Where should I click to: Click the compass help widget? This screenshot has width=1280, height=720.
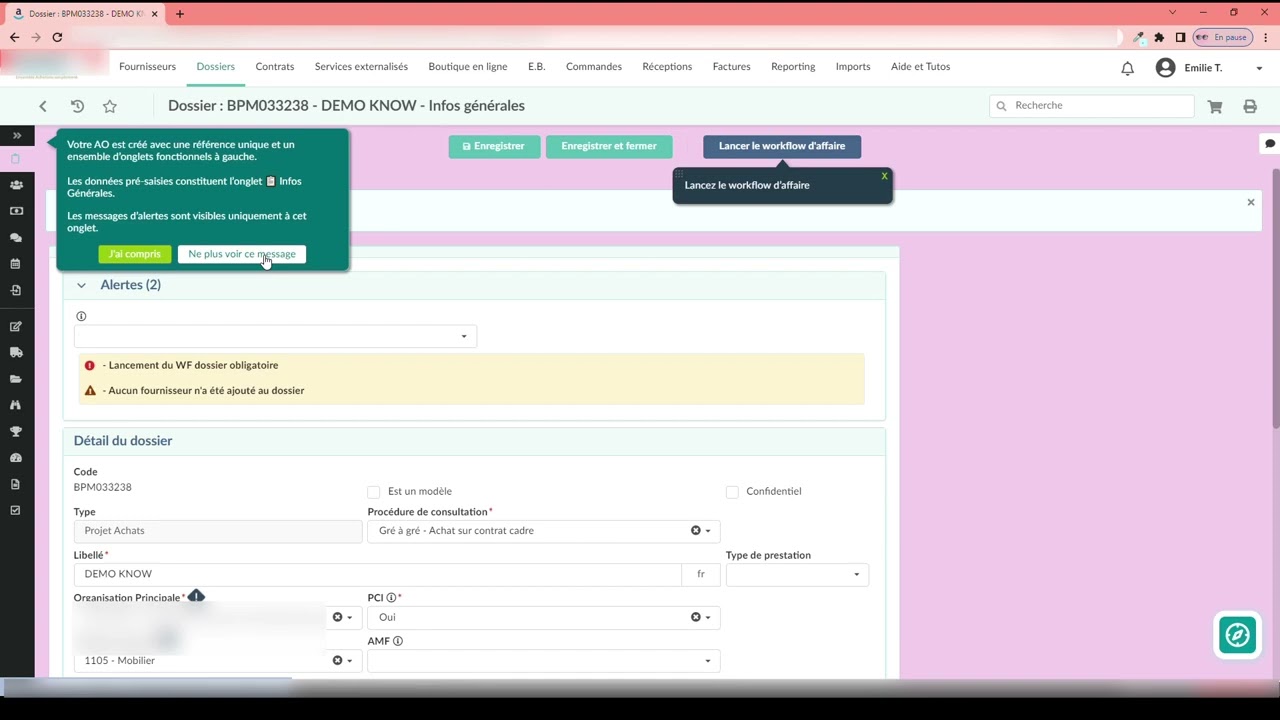(1237, 635)
